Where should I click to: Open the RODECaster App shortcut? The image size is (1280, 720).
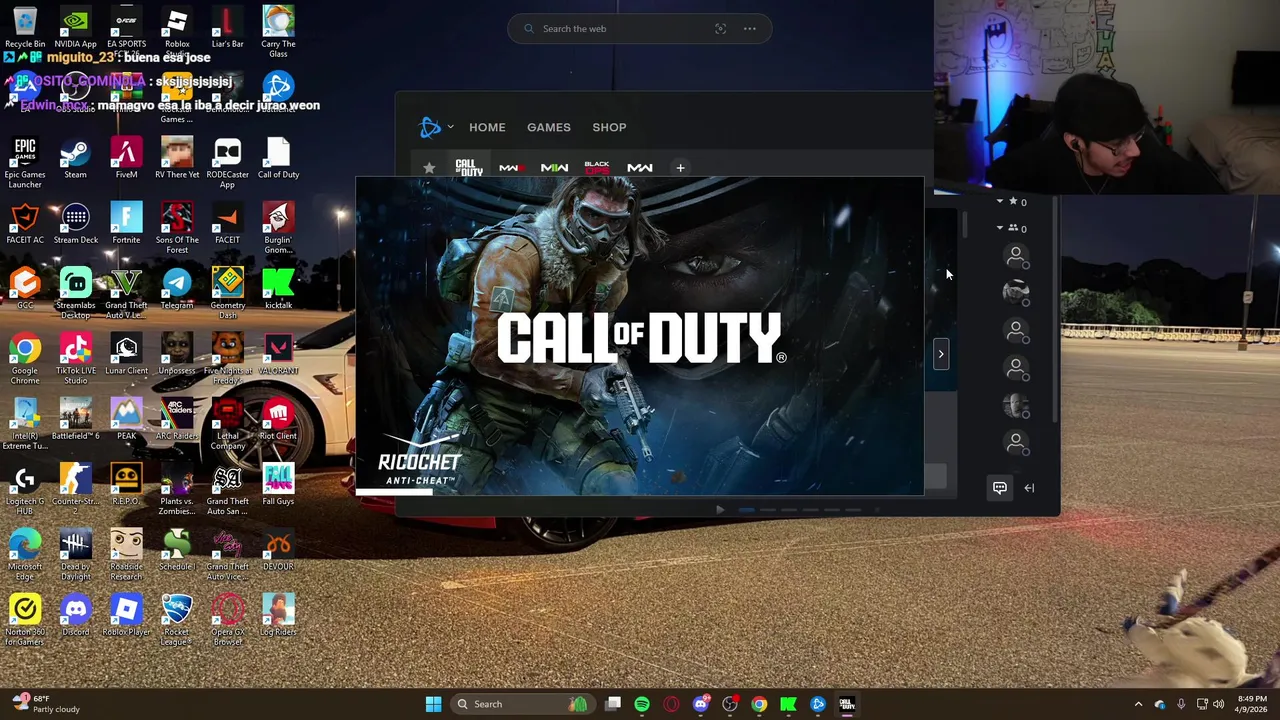tap(227, 163)
